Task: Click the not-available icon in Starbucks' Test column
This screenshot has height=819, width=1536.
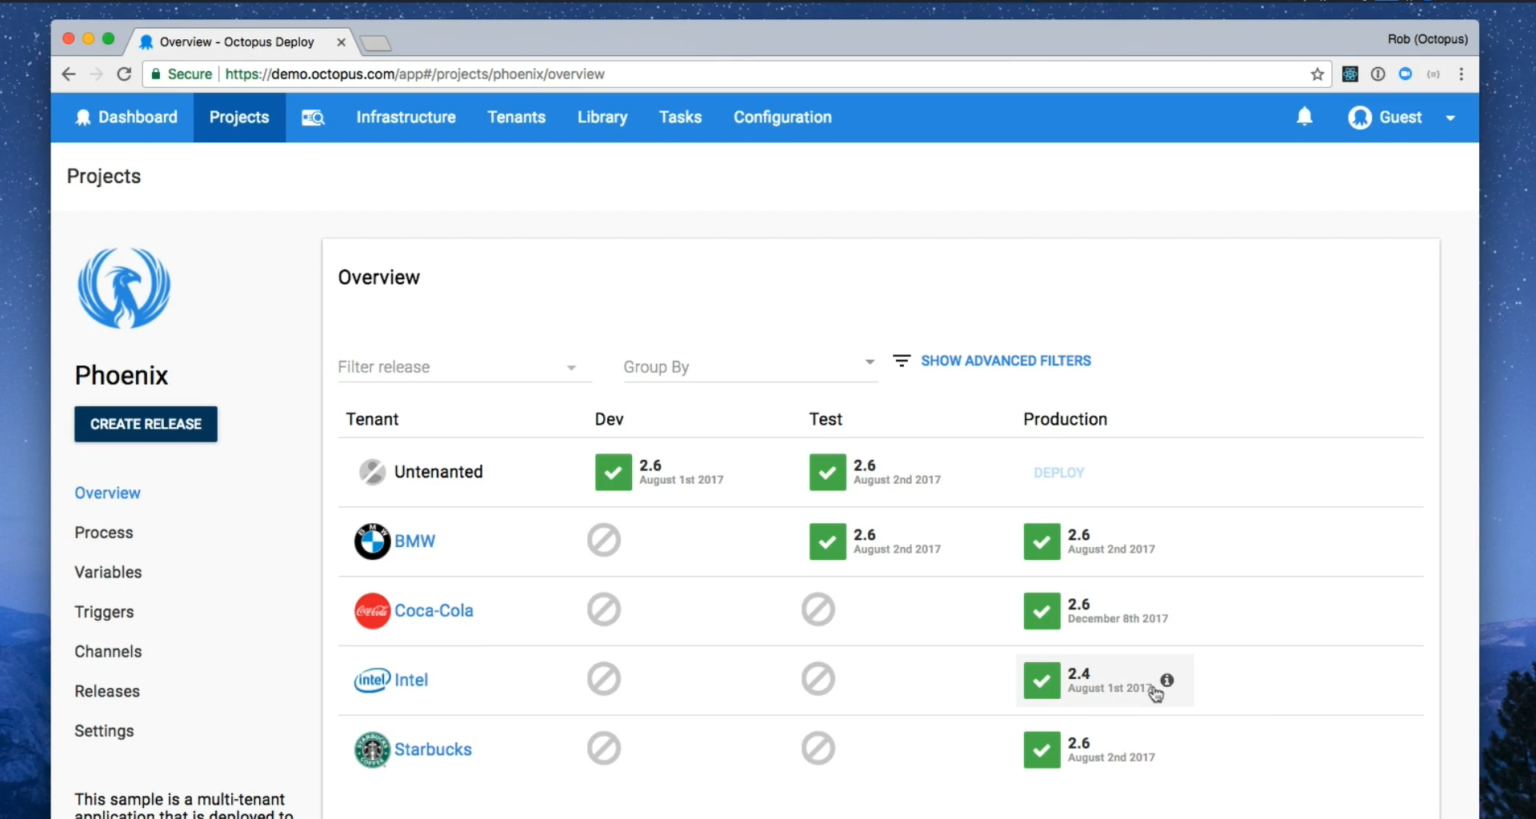Action: tap(818, 748)
